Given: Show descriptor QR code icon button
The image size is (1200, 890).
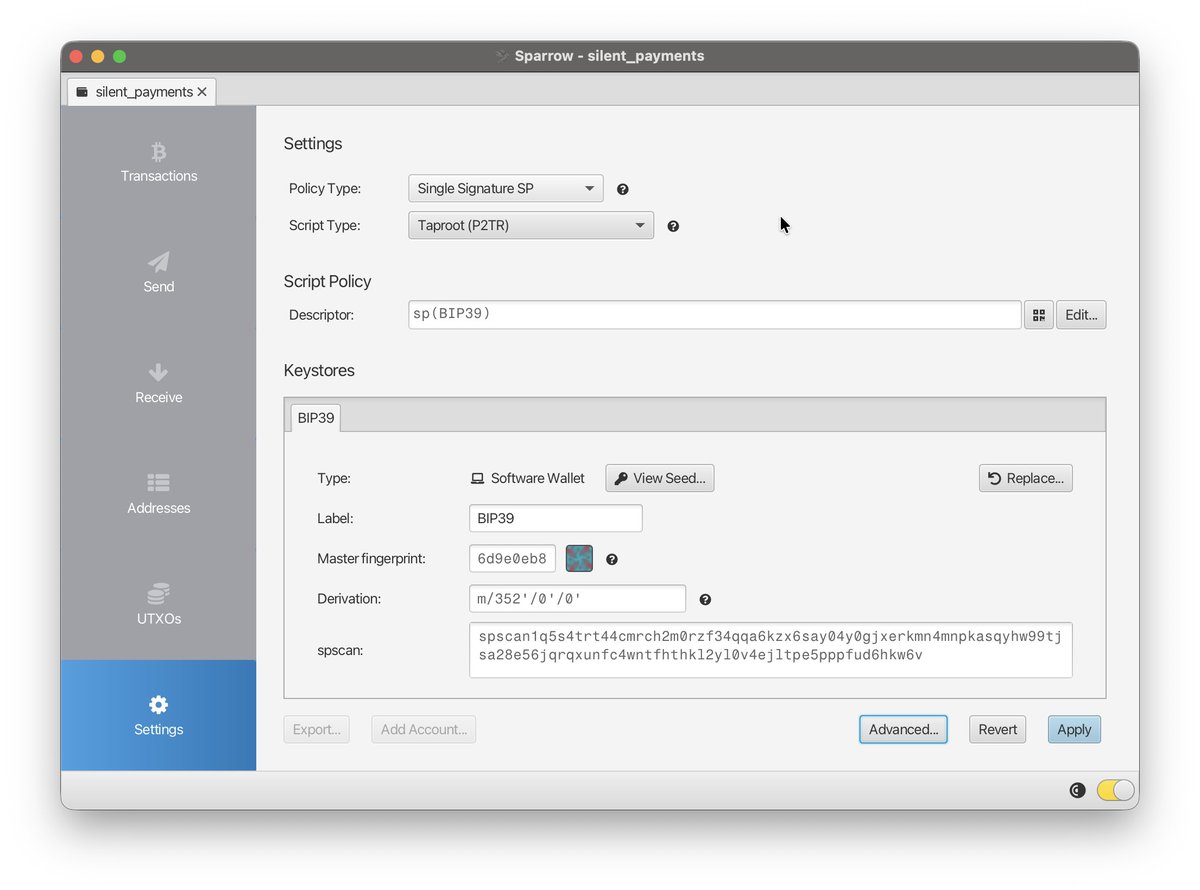Looking at the screenshot, I should (x=1038, y=315).
